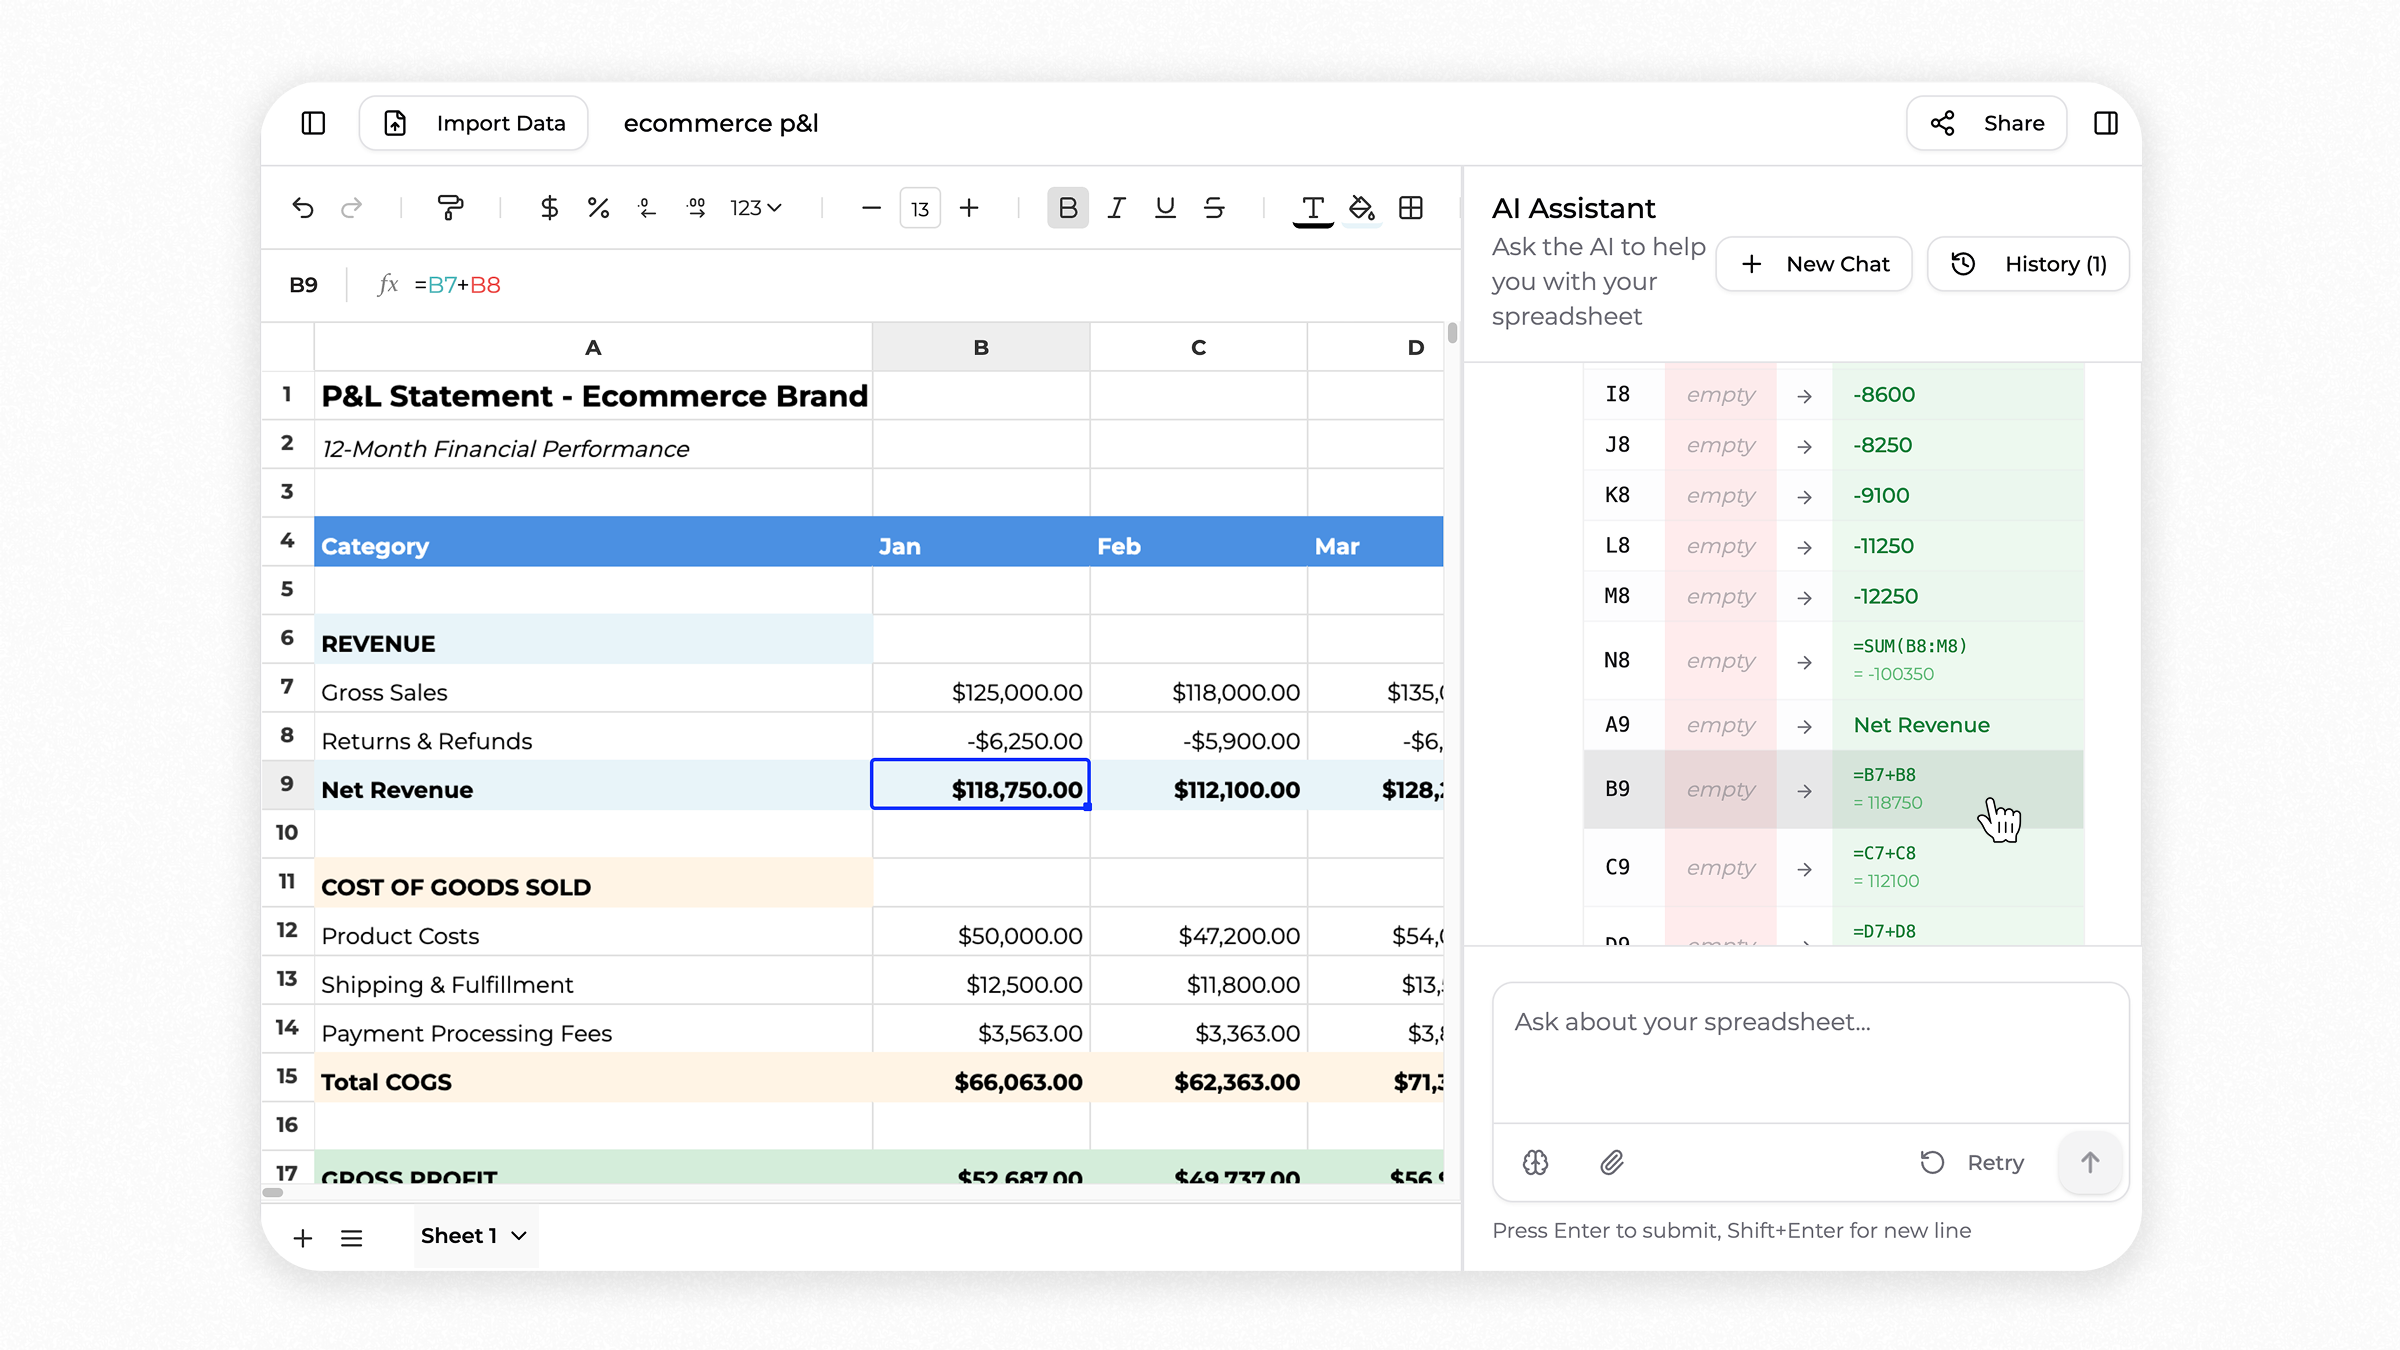Add a new sheet with plus icon
Image resolution: width=2400 pixels, height=1350 pixels.
302,1238
